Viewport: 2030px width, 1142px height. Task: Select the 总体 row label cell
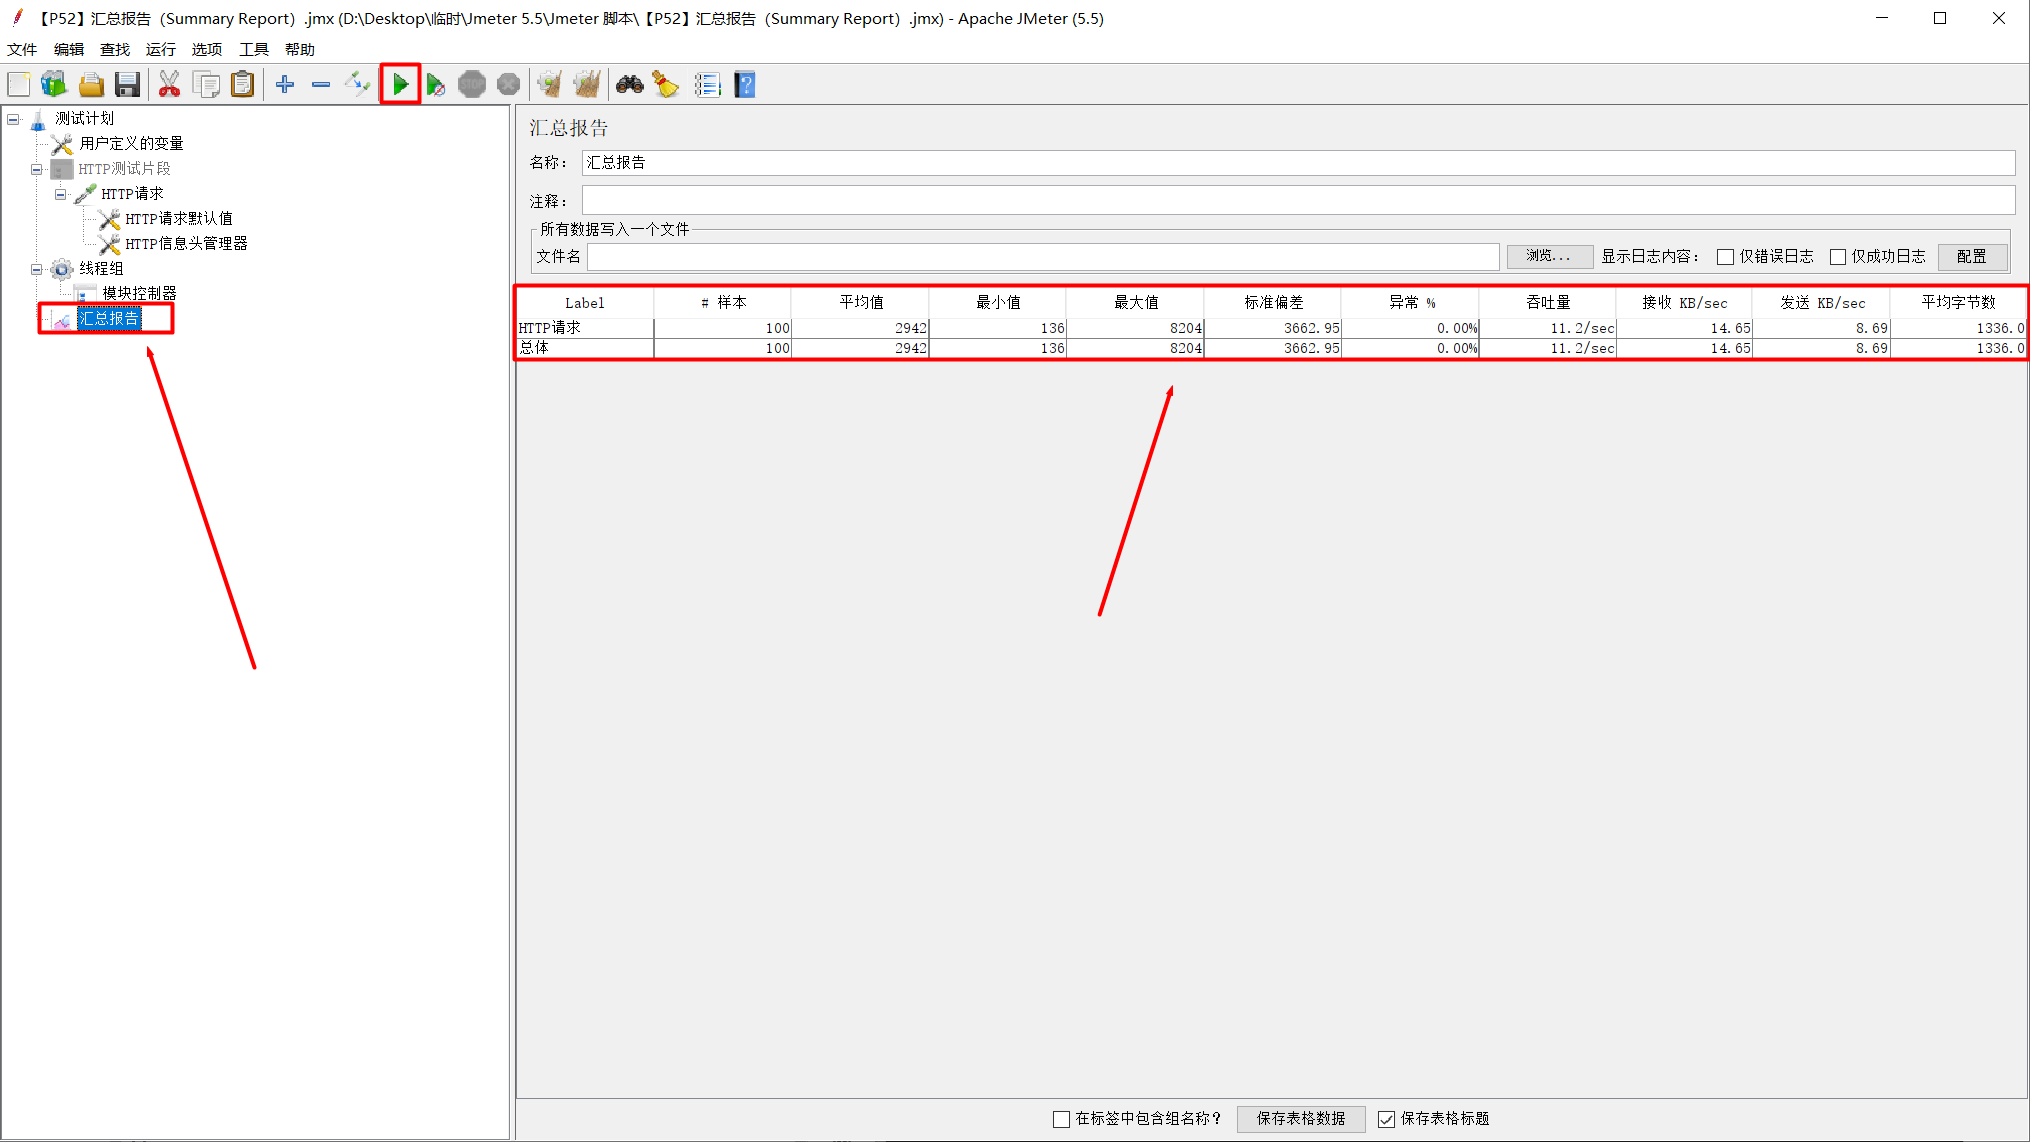[x=585, y=348]
